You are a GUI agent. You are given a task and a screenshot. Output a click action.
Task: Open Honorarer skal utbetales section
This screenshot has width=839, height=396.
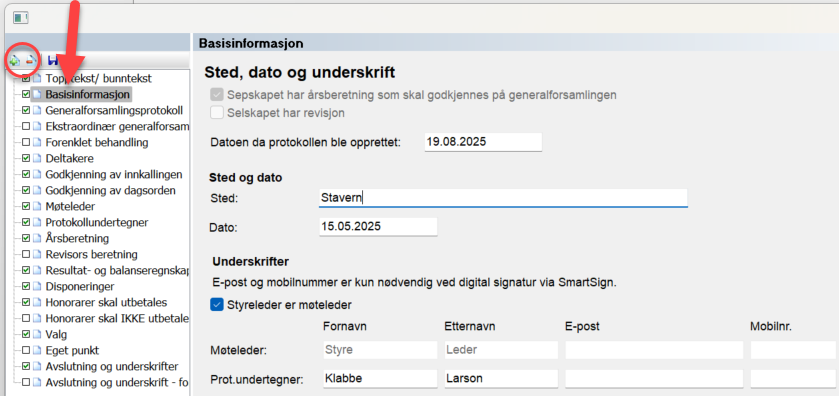106,302
